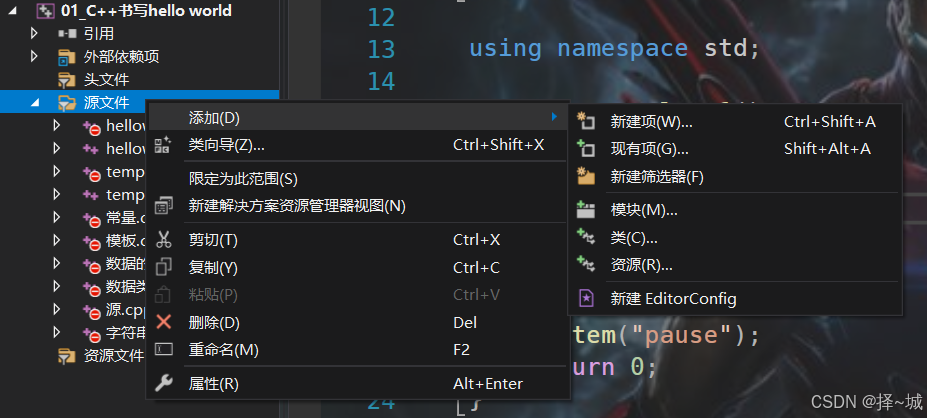This screenshot has width=927, height=418.
Task: Choose 删除(D) from the menu
Action: 357,322
